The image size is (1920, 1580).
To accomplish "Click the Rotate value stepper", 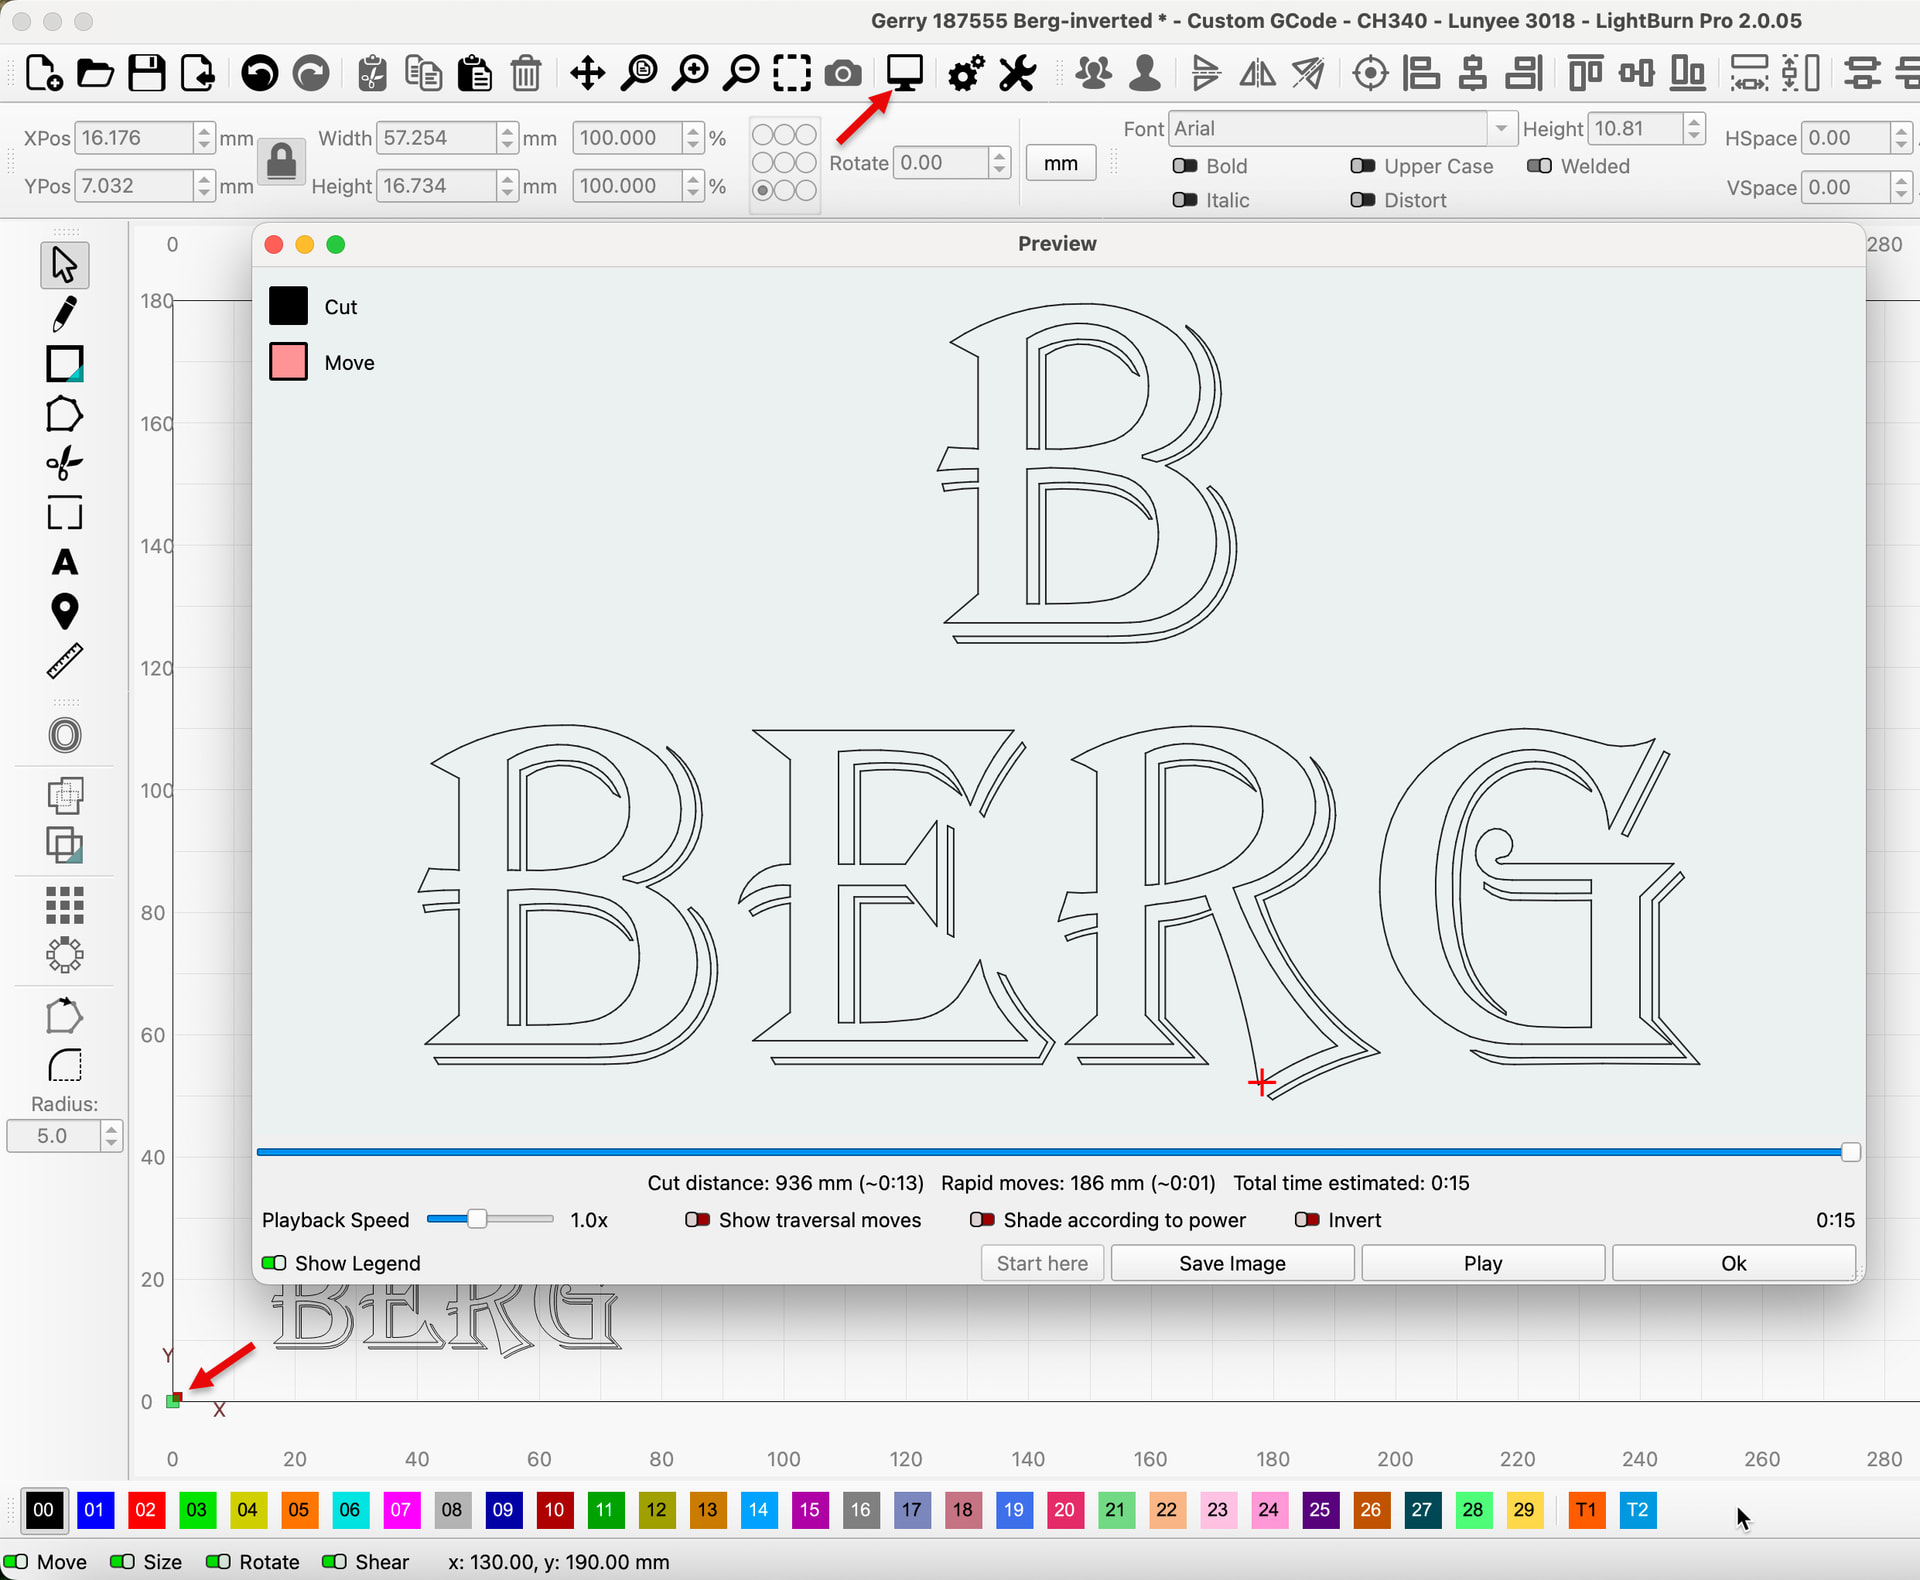I will [999, 163].
